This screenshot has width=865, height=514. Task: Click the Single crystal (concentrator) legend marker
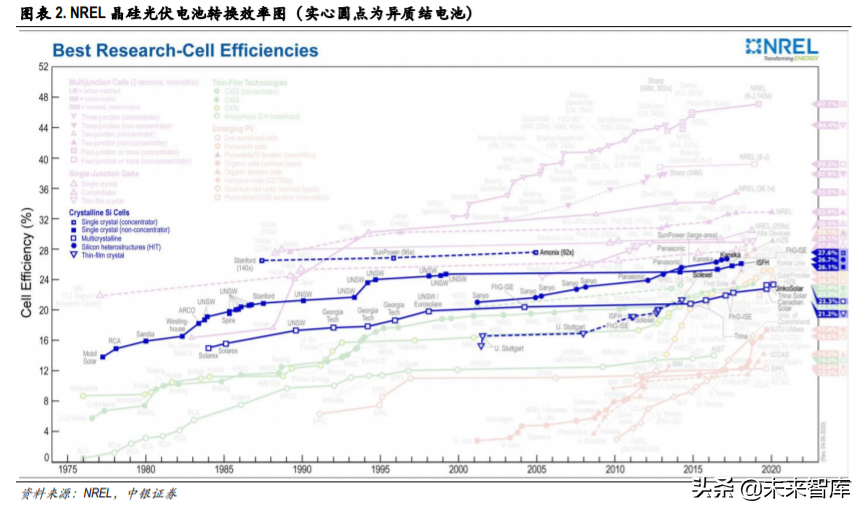tap(73, 222)
